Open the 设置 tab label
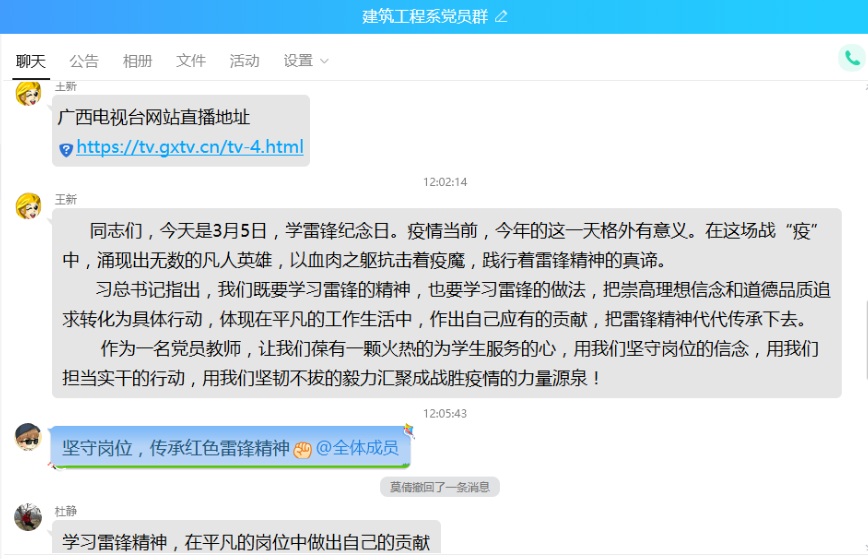This screenshot has height=559, width=868. click(298, 61)
